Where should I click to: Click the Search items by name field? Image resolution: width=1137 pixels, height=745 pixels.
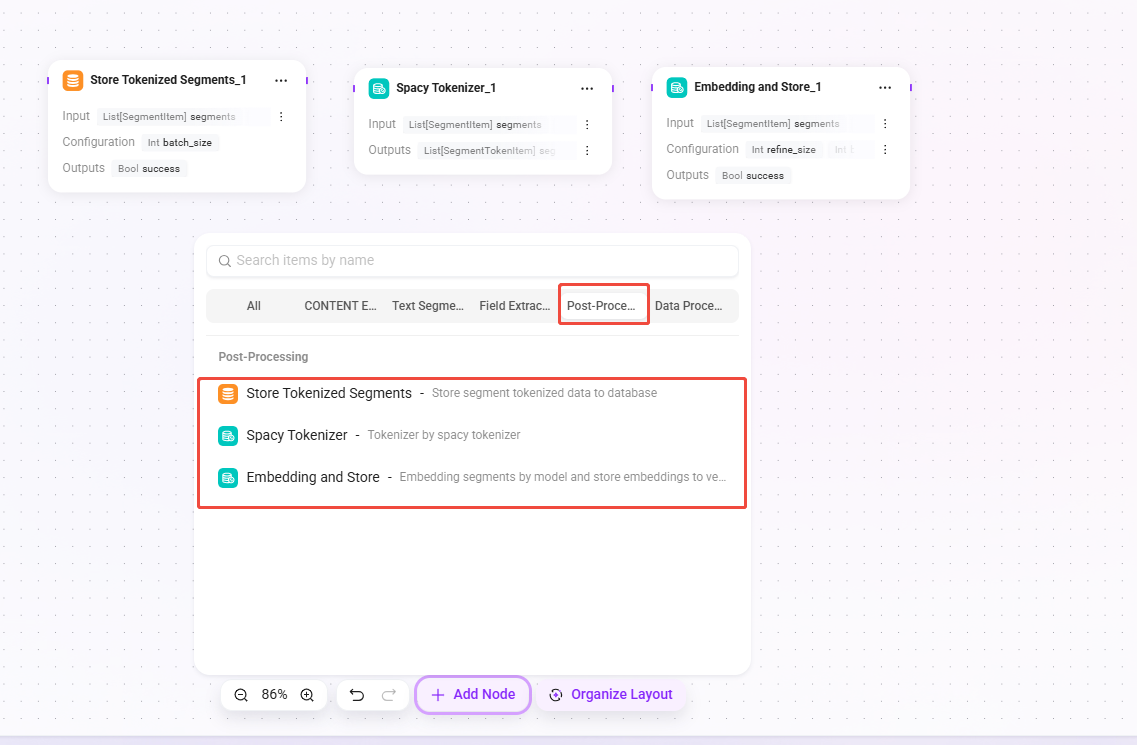point(473,261)
